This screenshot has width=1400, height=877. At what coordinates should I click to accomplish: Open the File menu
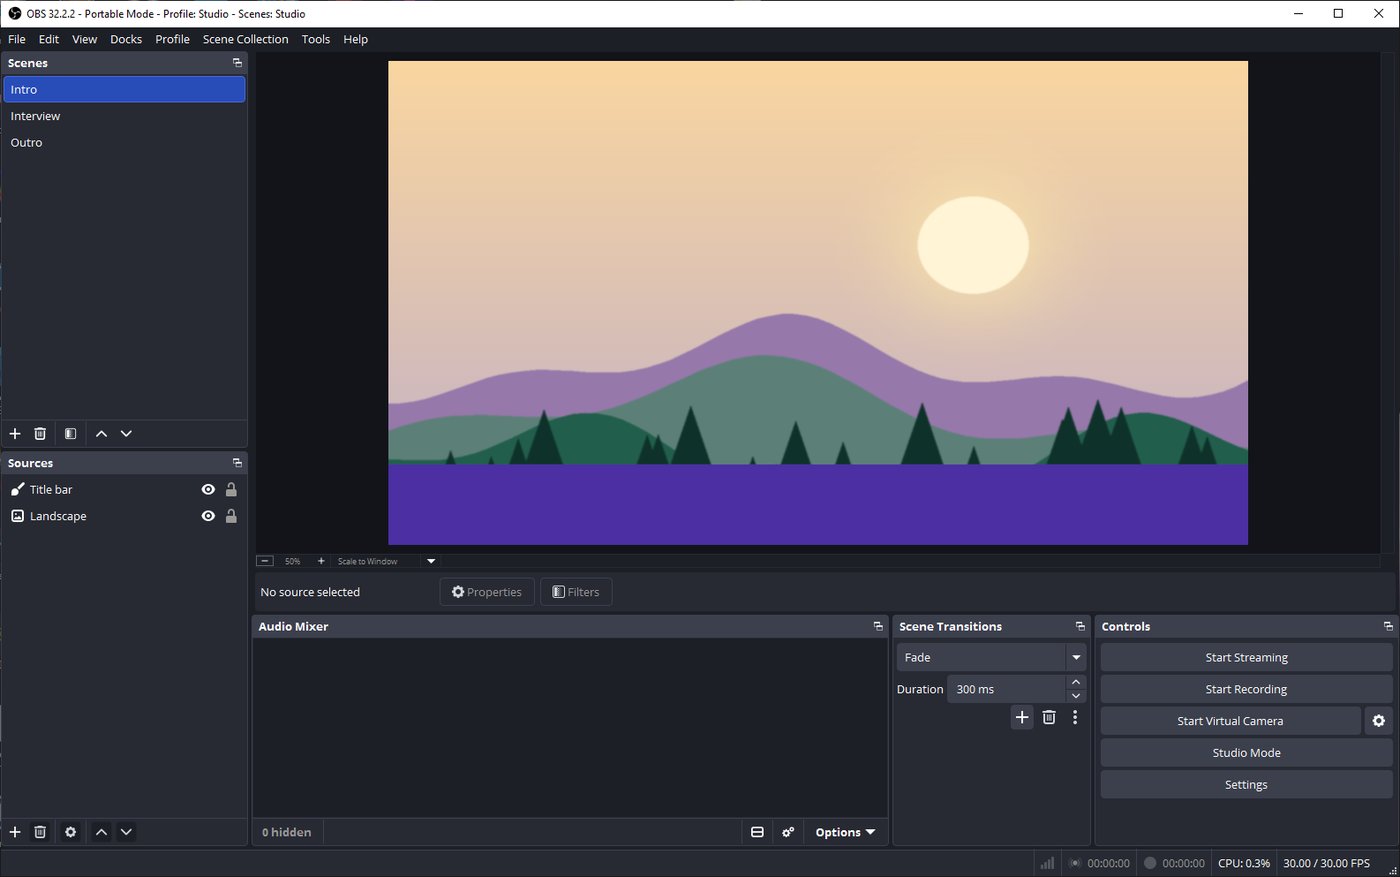[x=17, y=39]
